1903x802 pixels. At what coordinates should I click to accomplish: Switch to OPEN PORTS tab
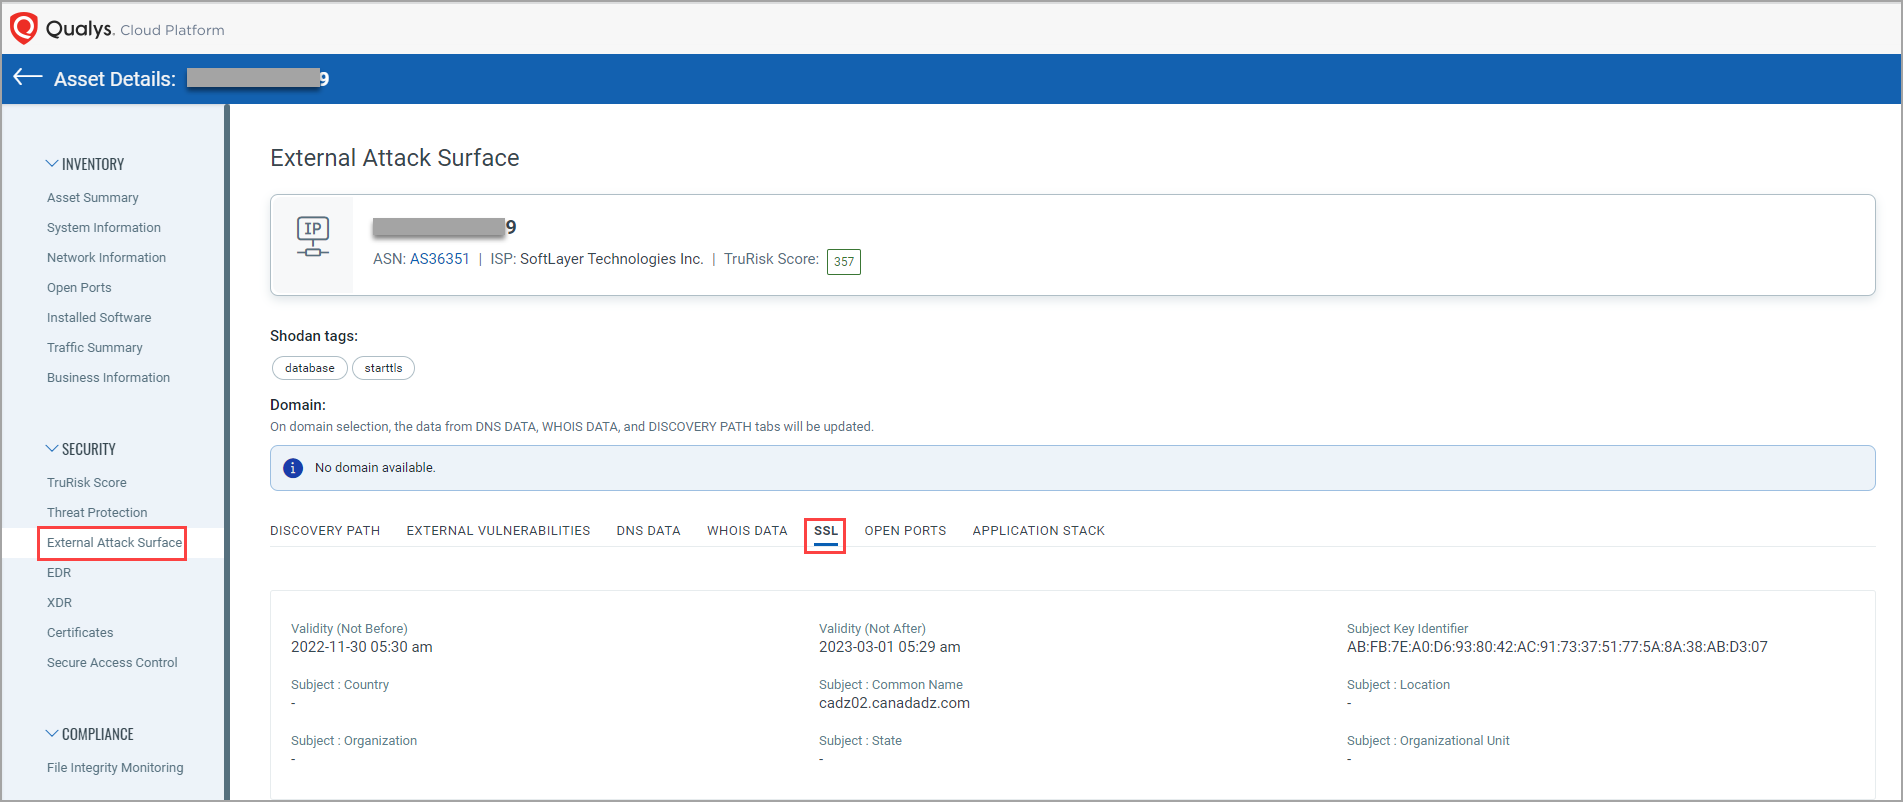(x=905, y=531)
